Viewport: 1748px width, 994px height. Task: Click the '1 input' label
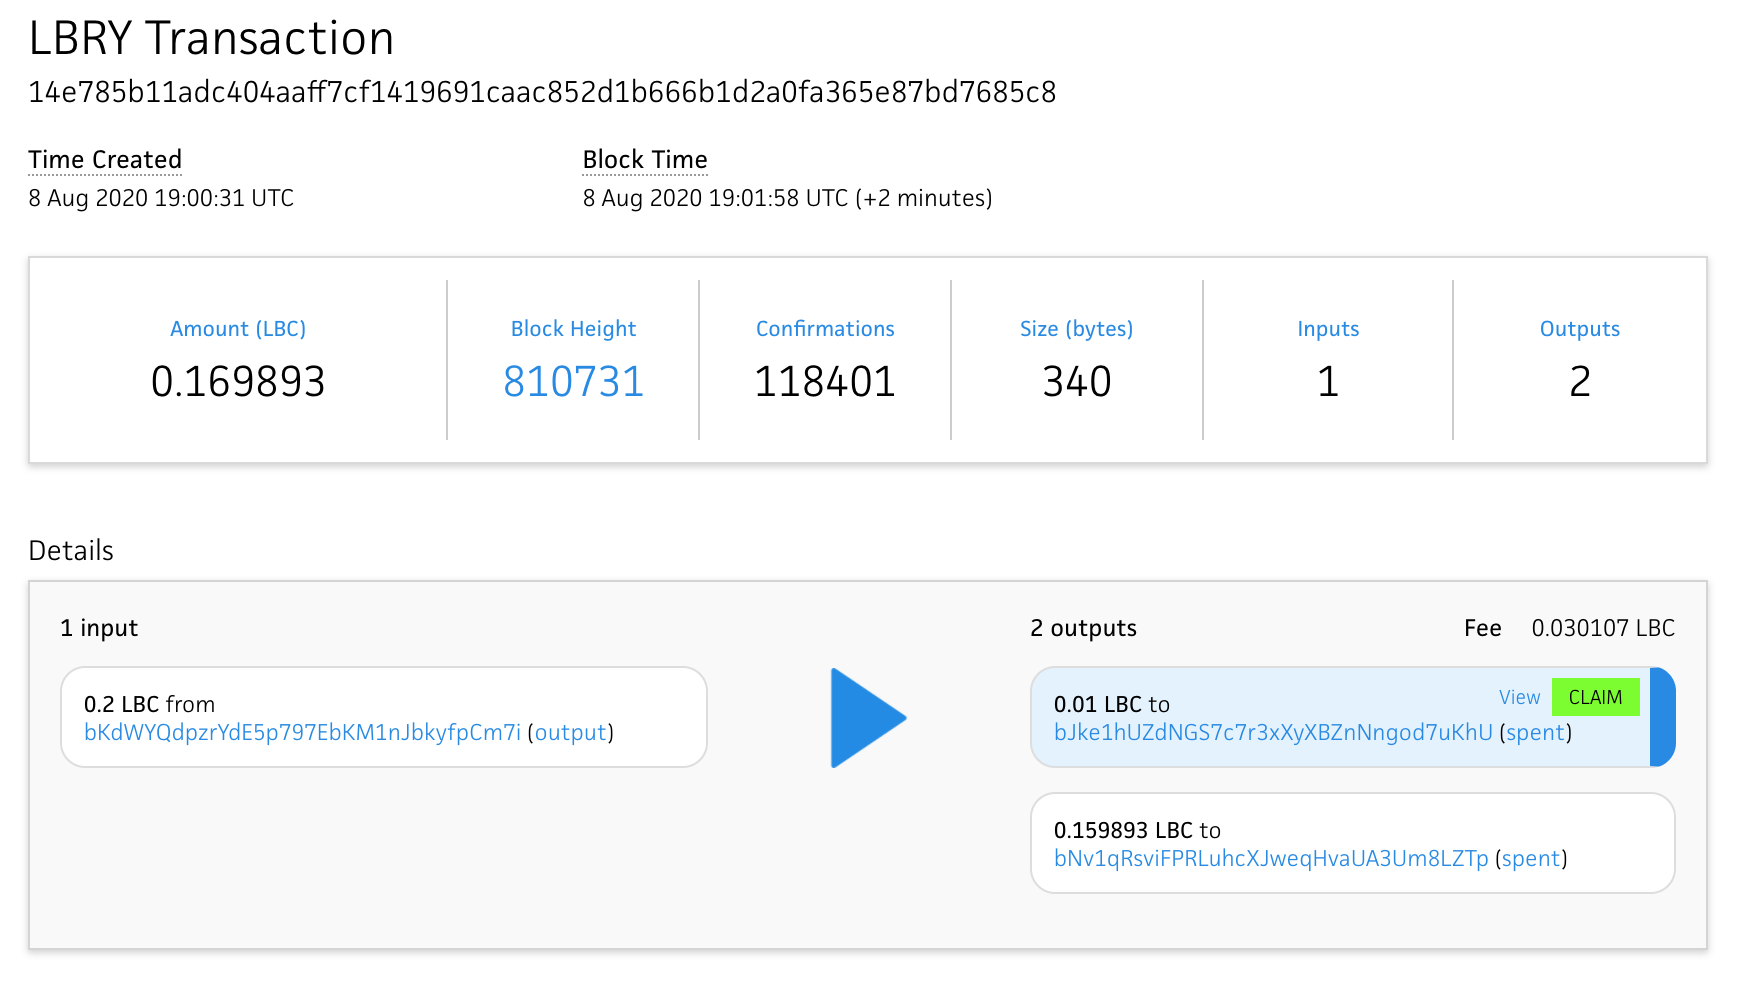(x=99, y=628)
